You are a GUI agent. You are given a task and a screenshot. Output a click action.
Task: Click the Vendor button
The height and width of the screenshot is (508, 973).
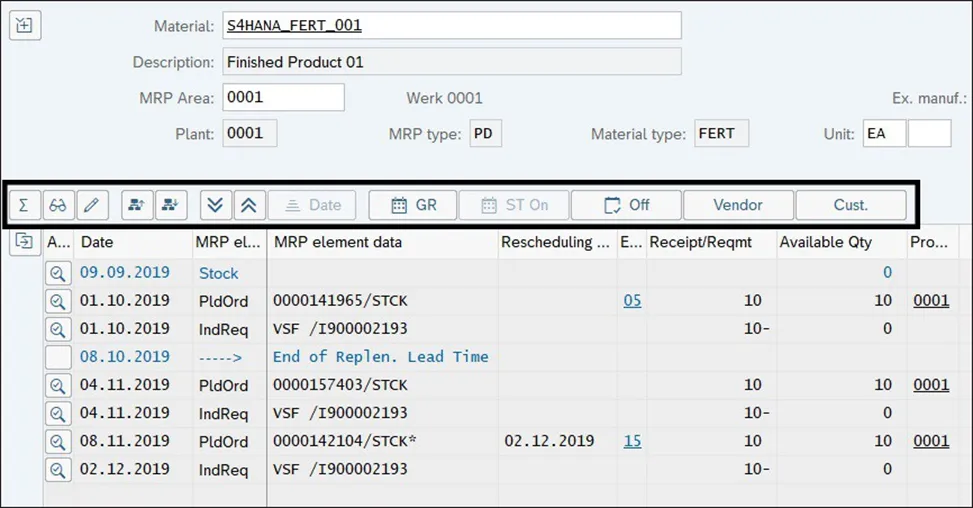(x=738, y=205)
